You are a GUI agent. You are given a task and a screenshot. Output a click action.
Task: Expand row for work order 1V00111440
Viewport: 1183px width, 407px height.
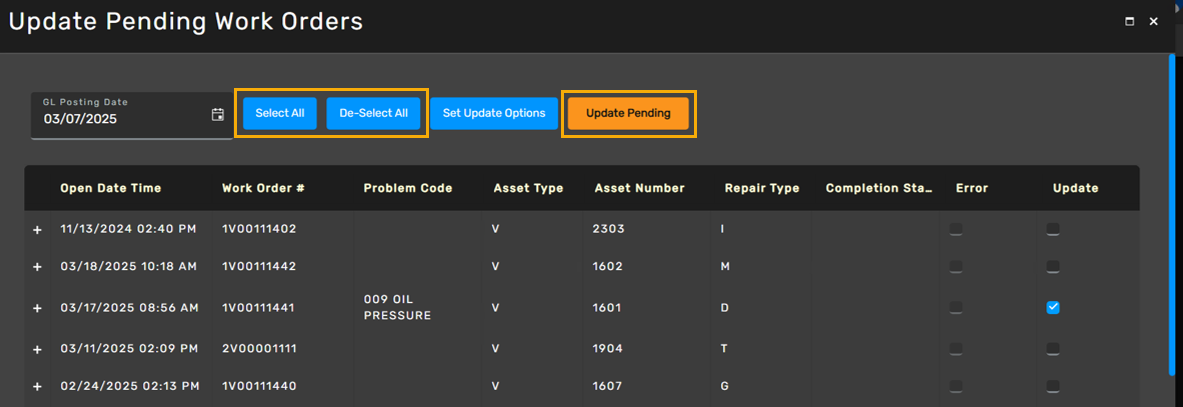click(x=37, y=387)
